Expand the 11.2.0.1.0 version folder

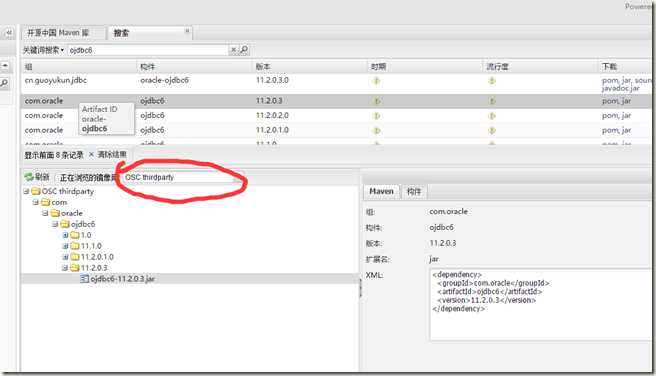point(65,257)
